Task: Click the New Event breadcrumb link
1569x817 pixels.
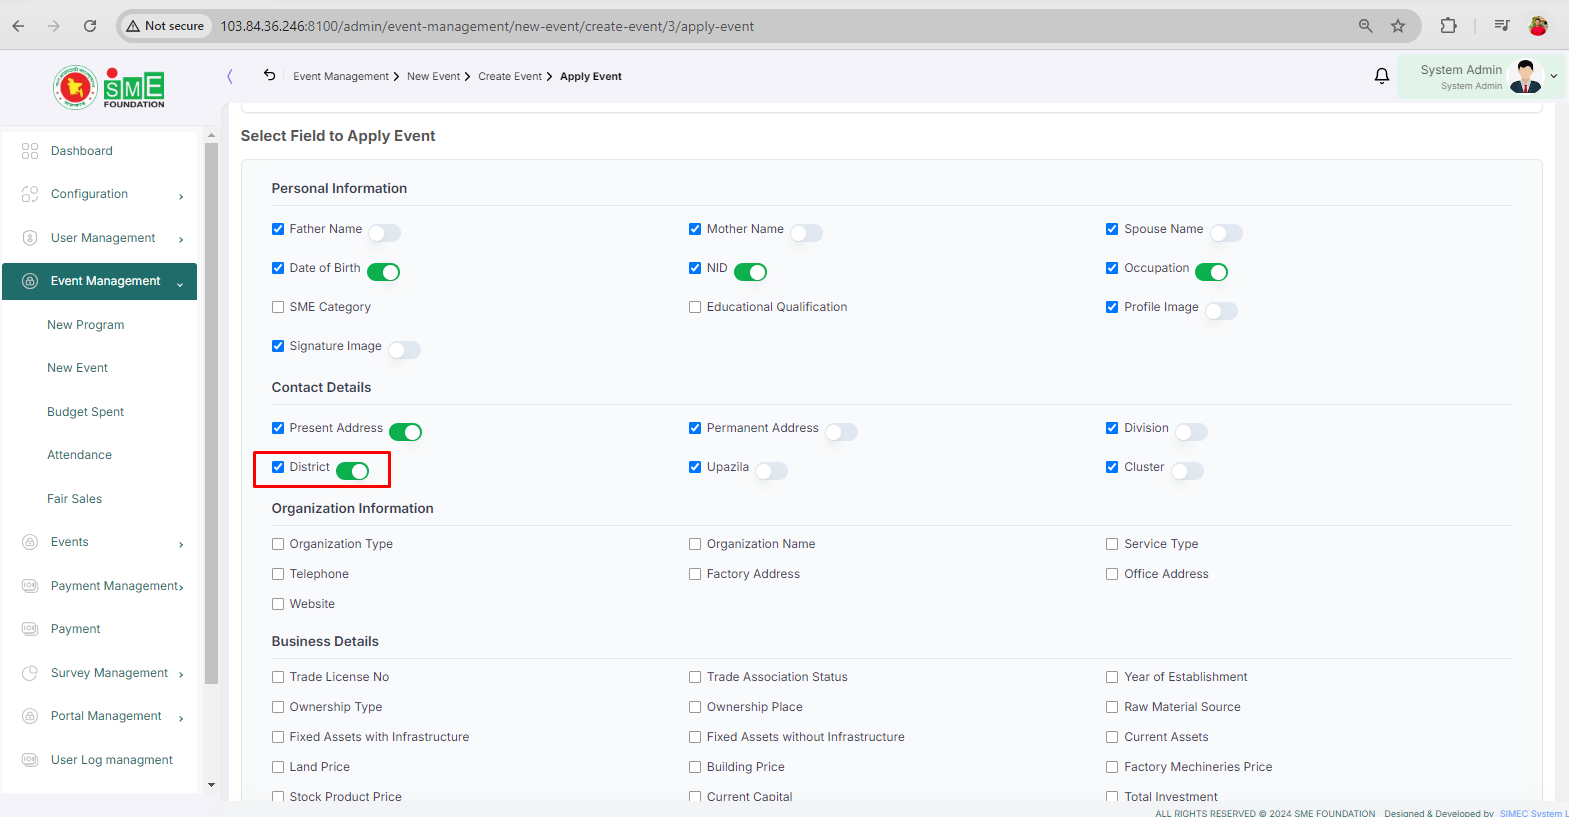Action: [x=434, y=76]
